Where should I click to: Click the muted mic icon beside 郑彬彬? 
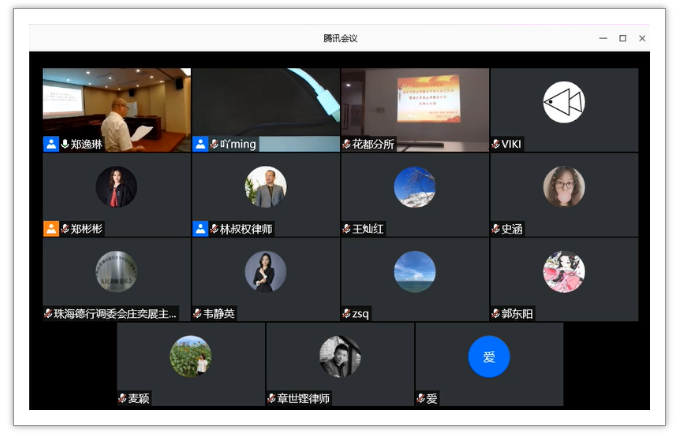65,228
